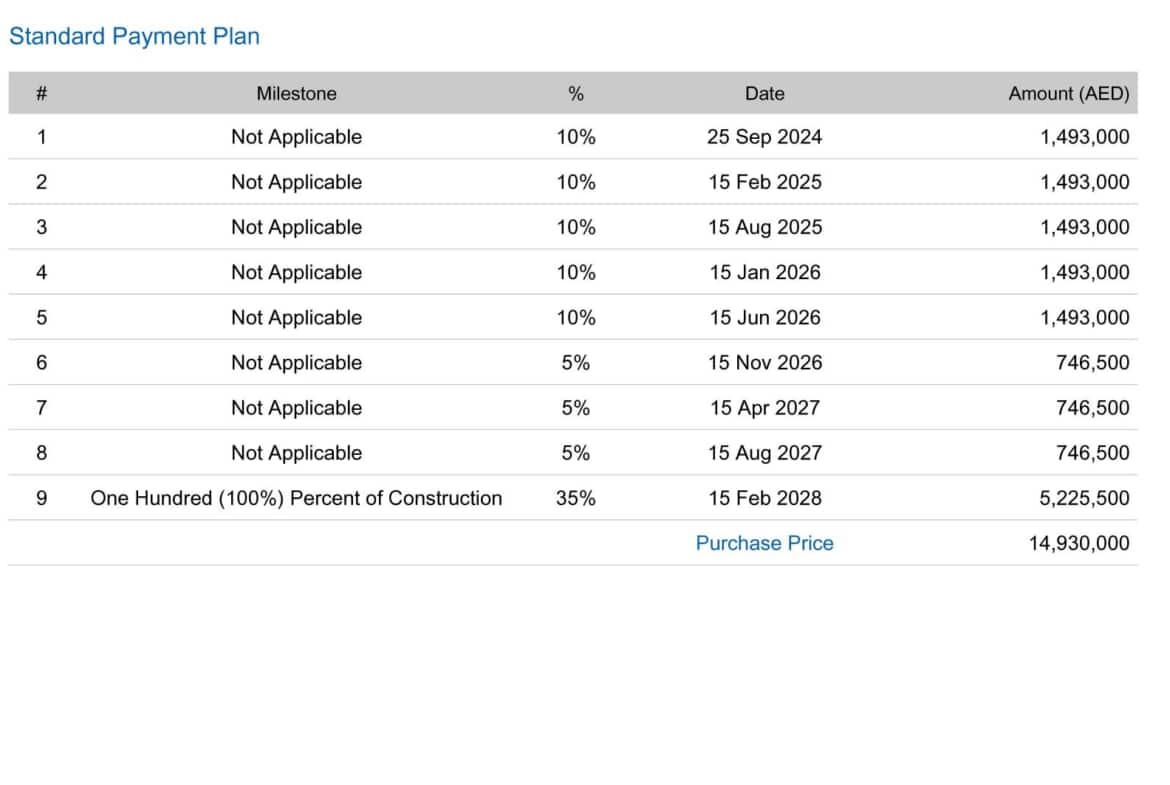Select the 15 Apr 2027 date cell
This screenshot has width=1170, height=785.
pyautogui.click(x=764, y=407)
